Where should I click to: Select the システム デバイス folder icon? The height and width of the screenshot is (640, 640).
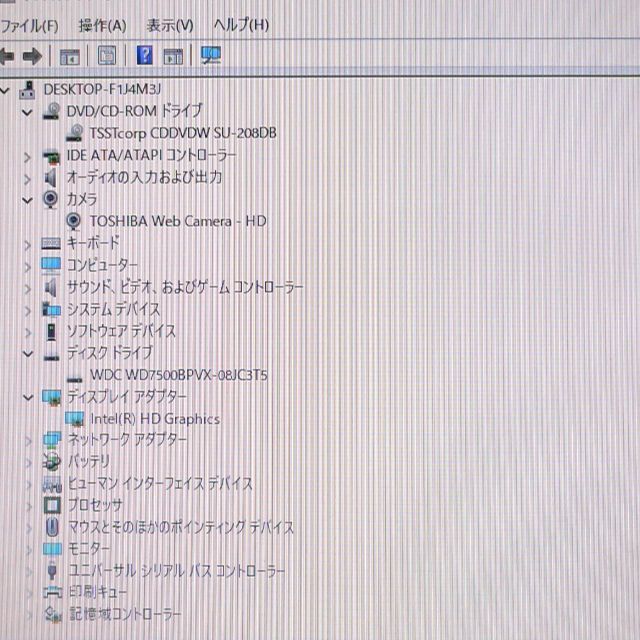point(51,309)
